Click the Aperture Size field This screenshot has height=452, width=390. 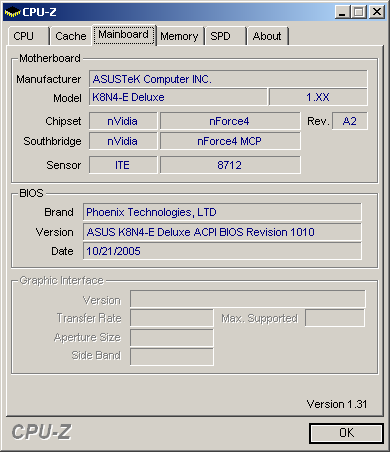pos(172,338)
